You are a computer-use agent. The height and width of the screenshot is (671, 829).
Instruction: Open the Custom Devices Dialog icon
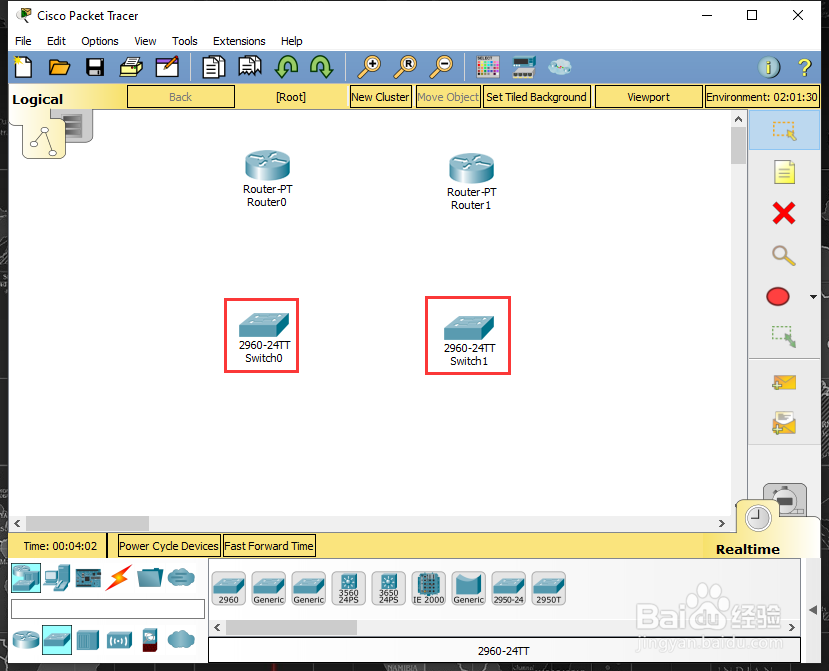[x=524, y=67]
